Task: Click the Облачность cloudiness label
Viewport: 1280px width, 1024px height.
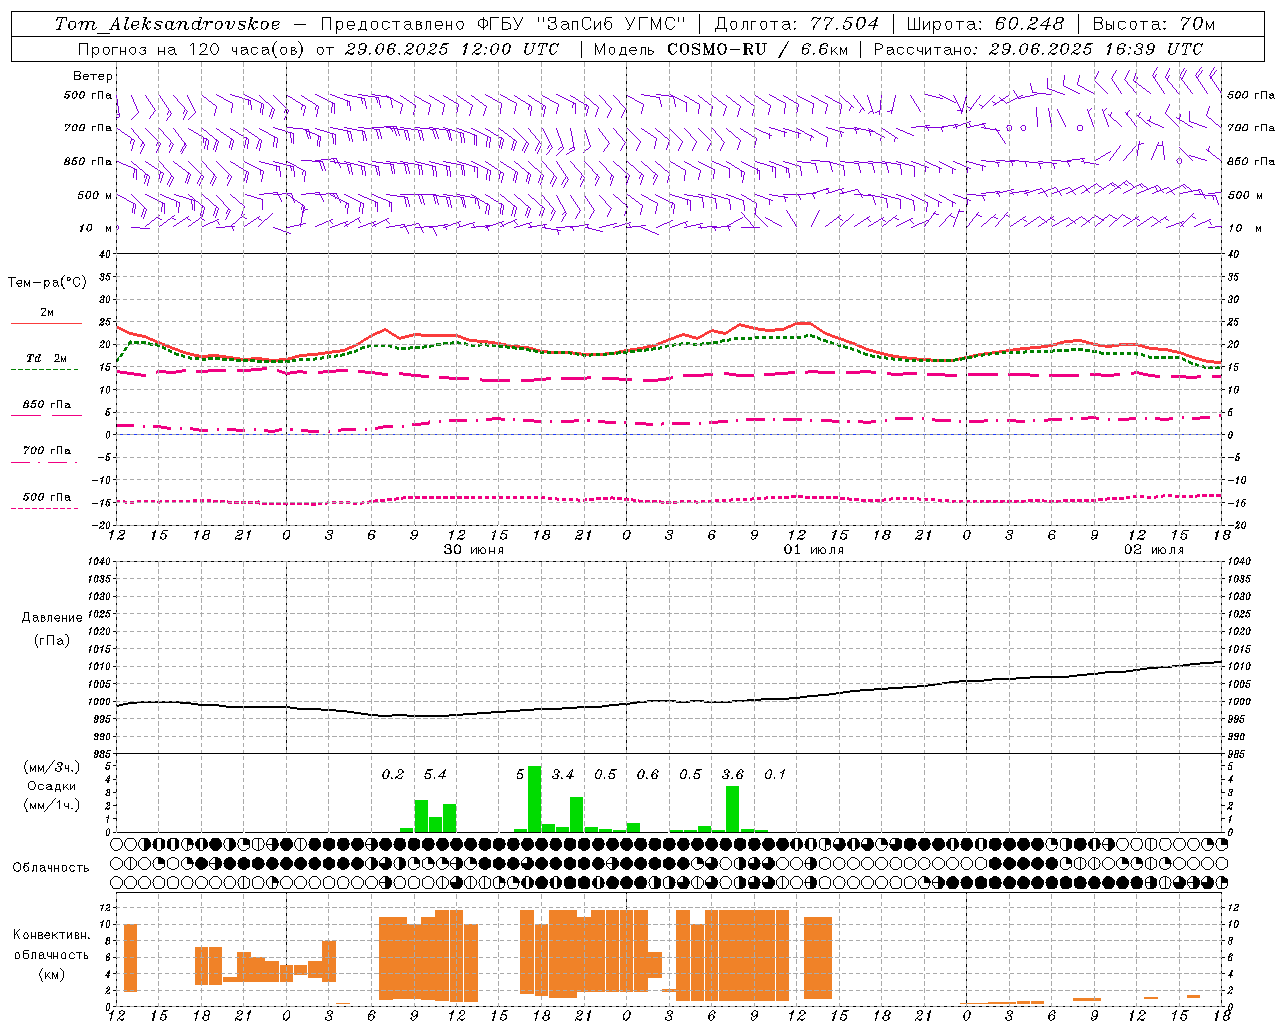Action: pyautogui.click(x=51, y=867)
